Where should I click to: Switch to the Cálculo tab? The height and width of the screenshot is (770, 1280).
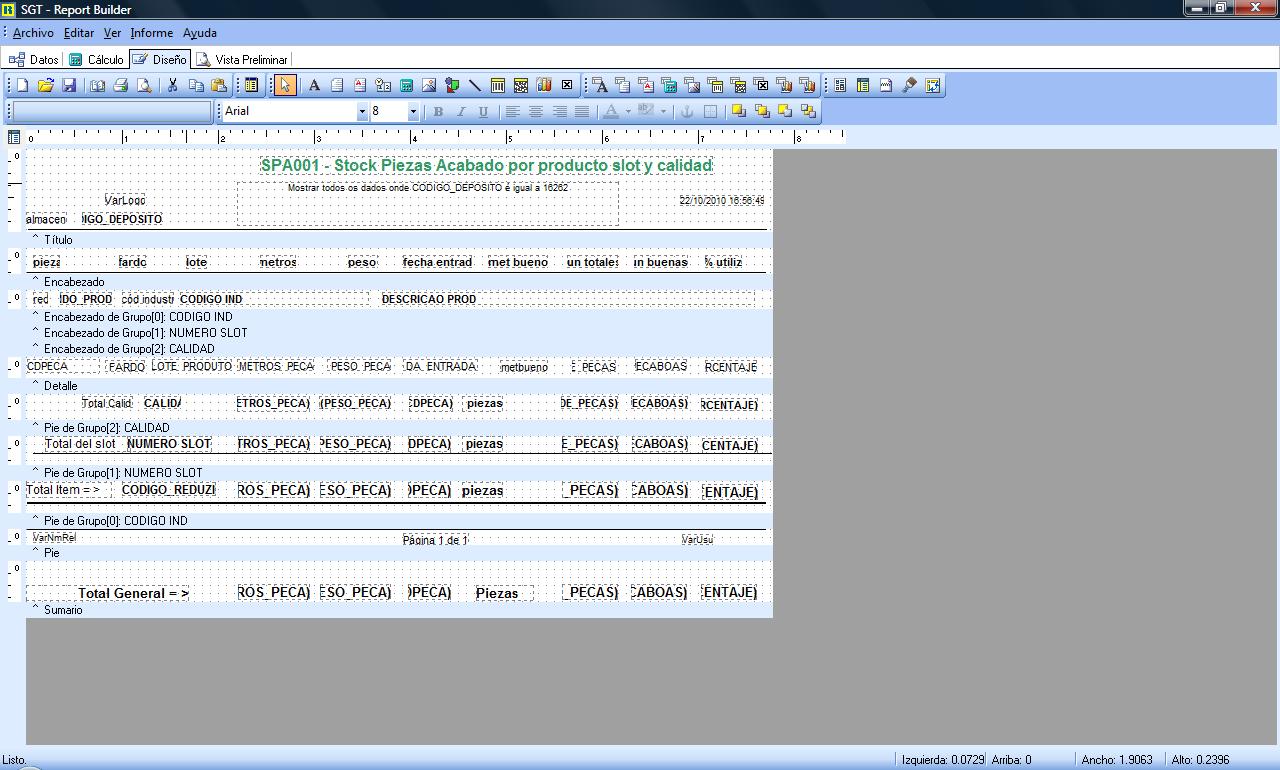tap(97, 60)
